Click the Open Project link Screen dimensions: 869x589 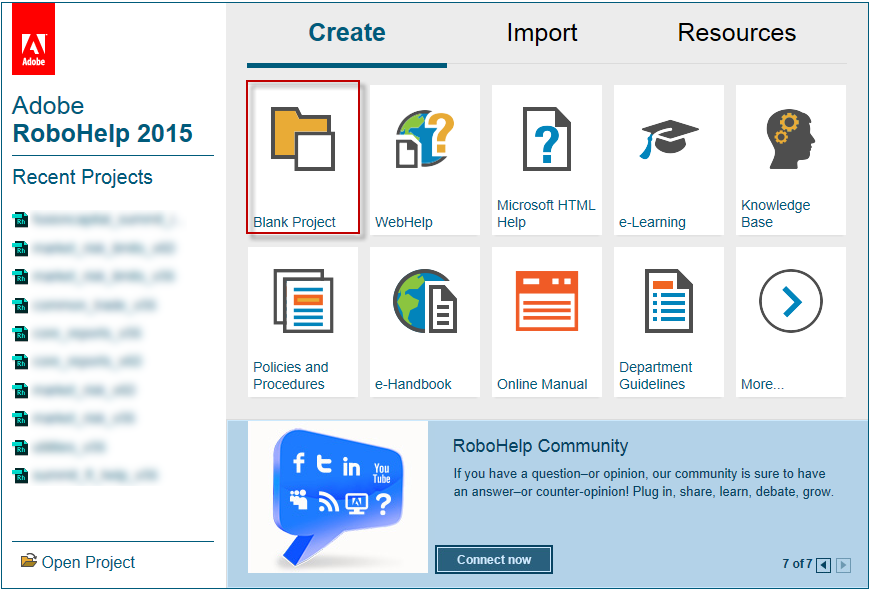(x=88, y=562)
